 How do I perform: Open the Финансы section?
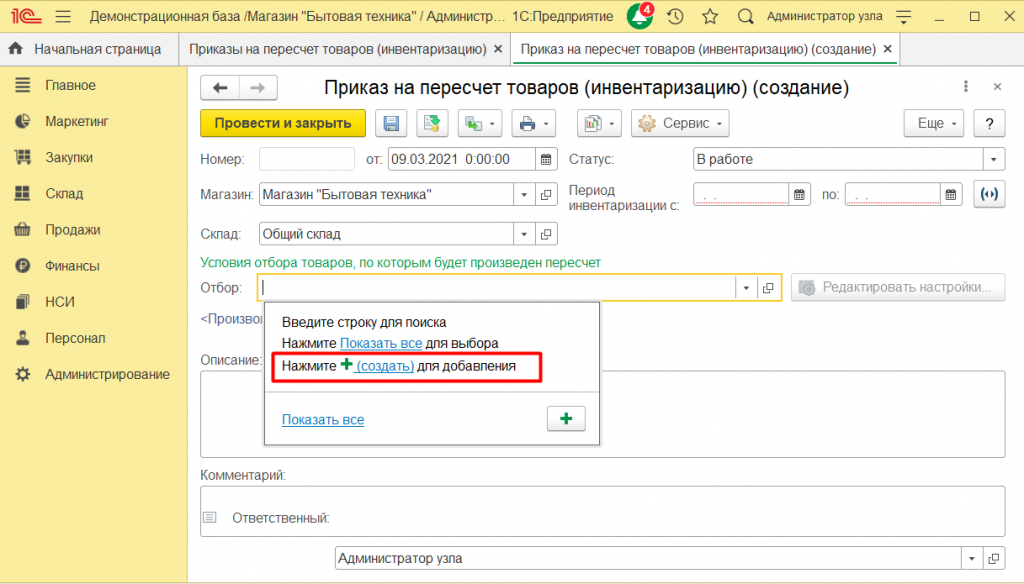point(72,266)
